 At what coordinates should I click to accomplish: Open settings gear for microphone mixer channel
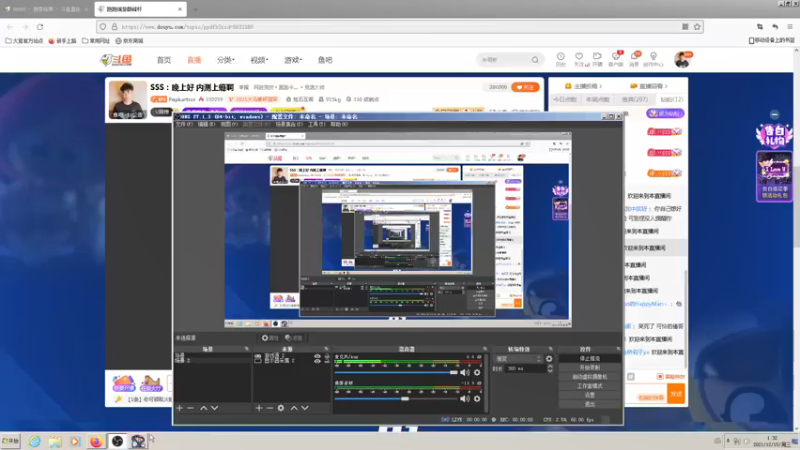tap(477, 372)
